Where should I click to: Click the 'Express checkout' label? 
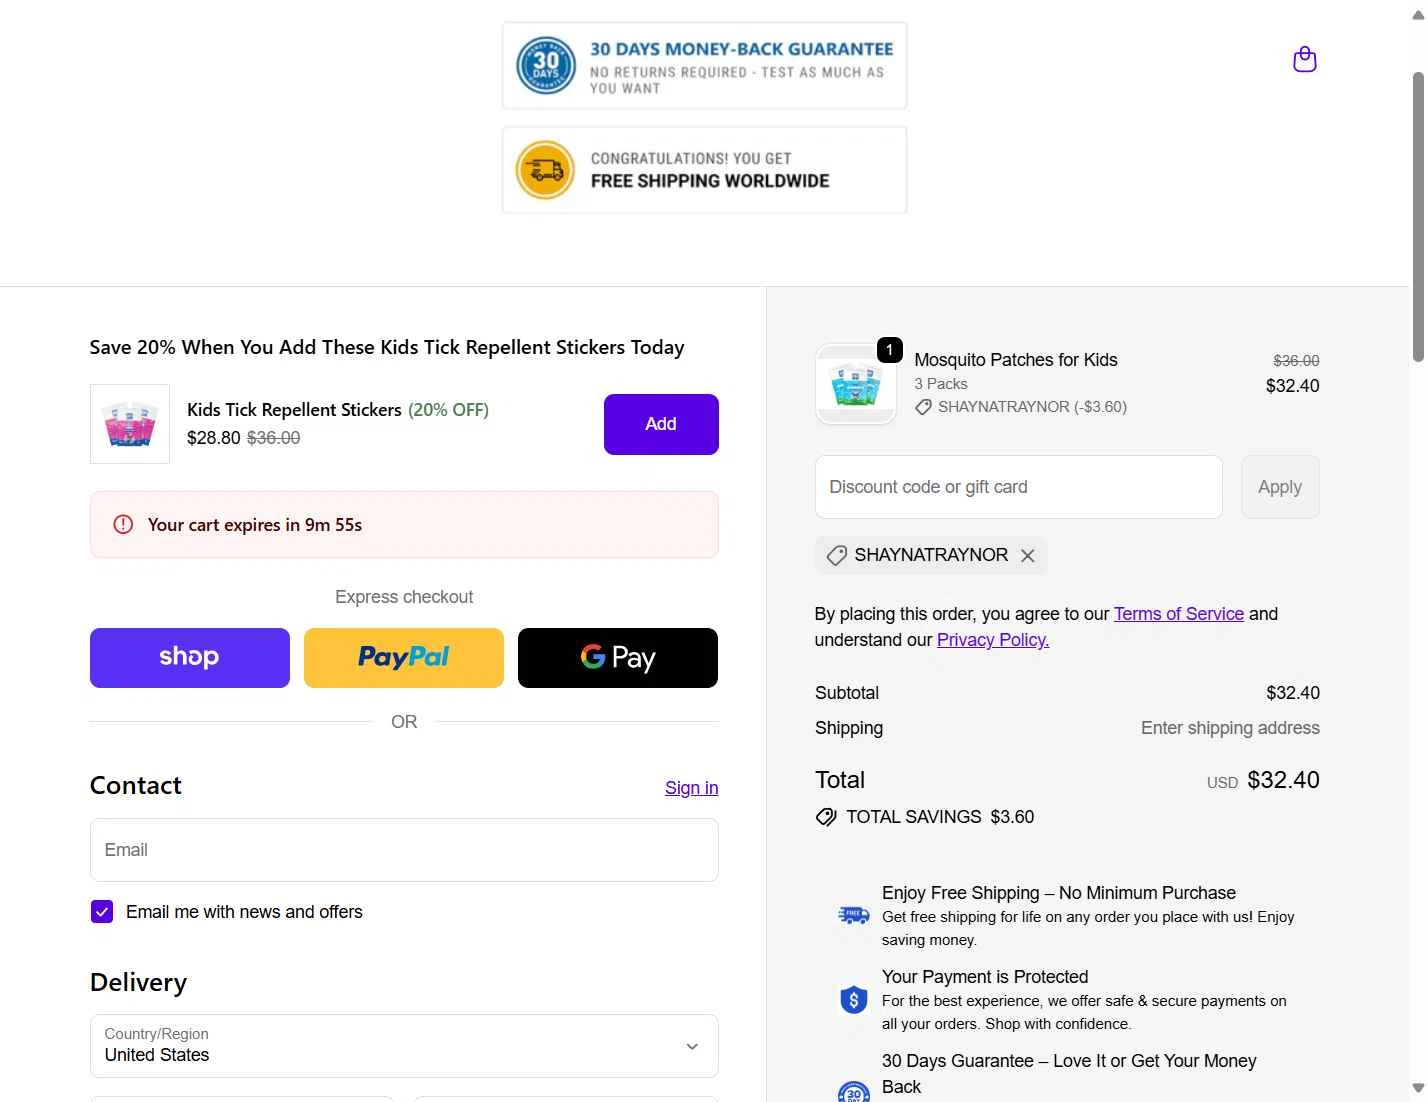pyautogui.click(x=404, y=597)
